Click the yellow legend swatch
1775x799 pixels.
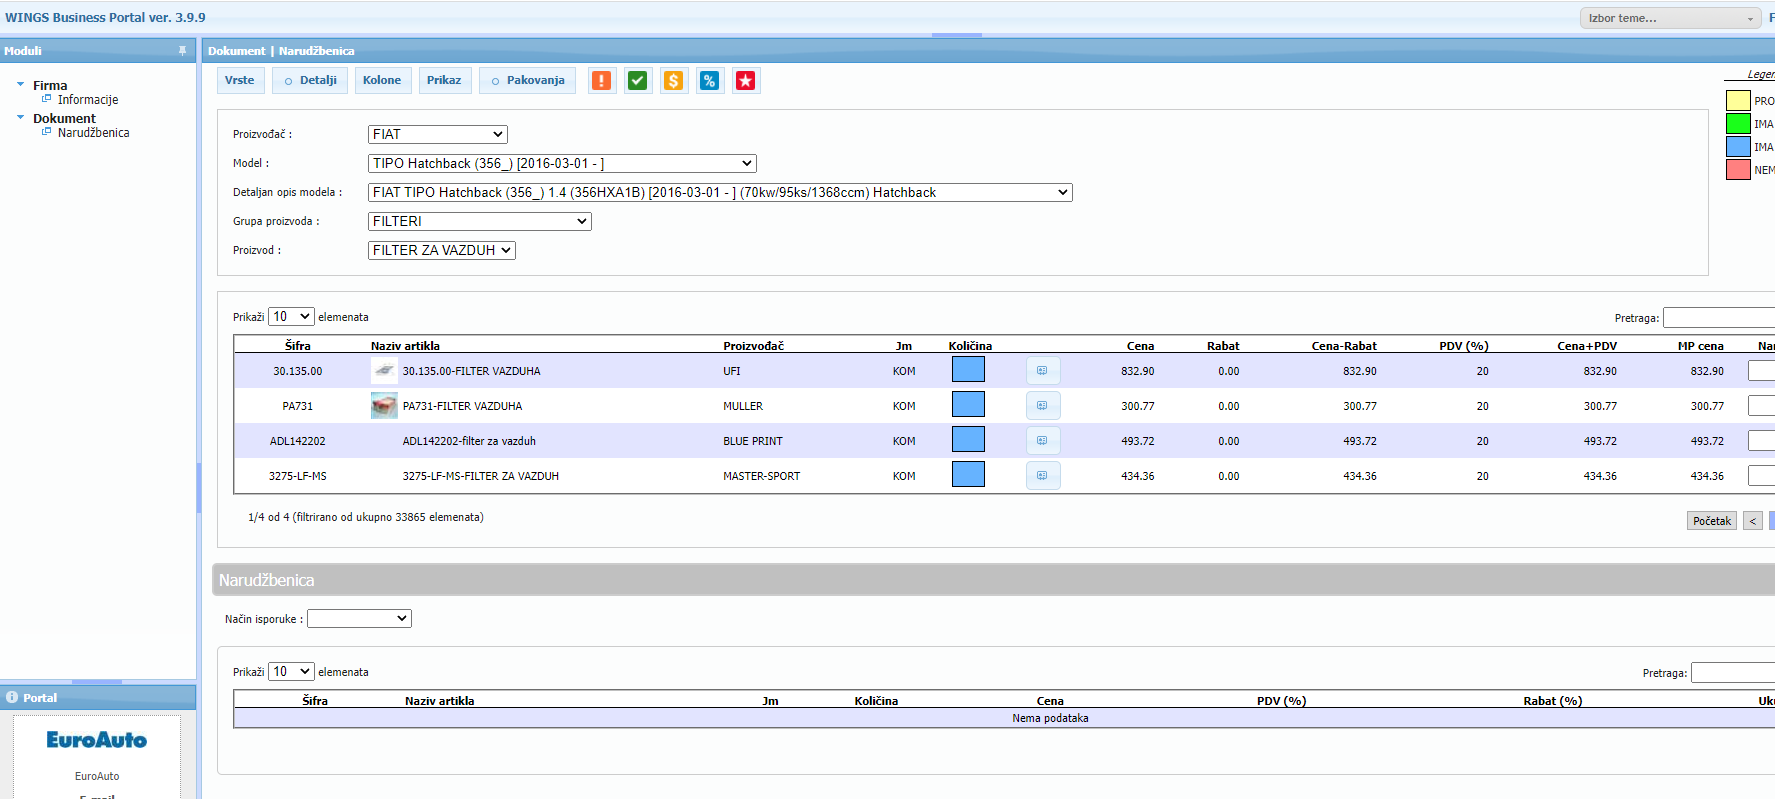pos(1738,100)
